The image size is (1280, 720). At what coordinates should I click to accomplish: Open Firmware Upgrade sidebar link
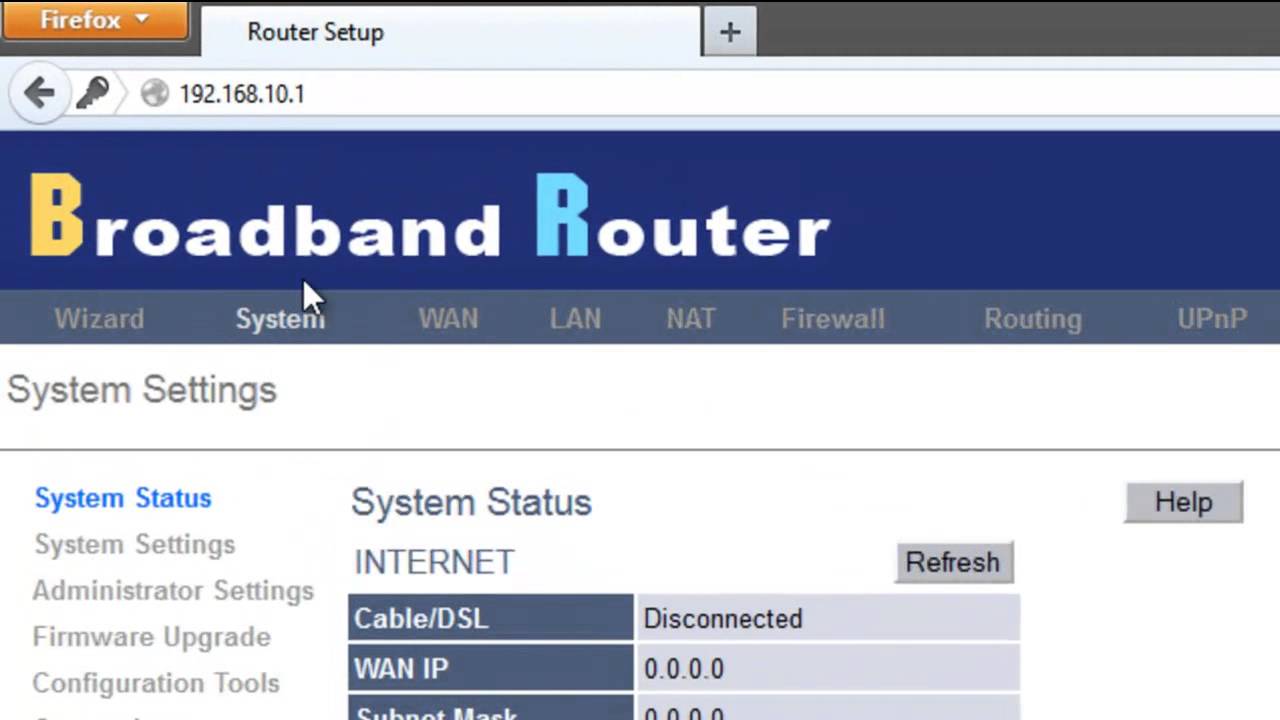[151, 636]
